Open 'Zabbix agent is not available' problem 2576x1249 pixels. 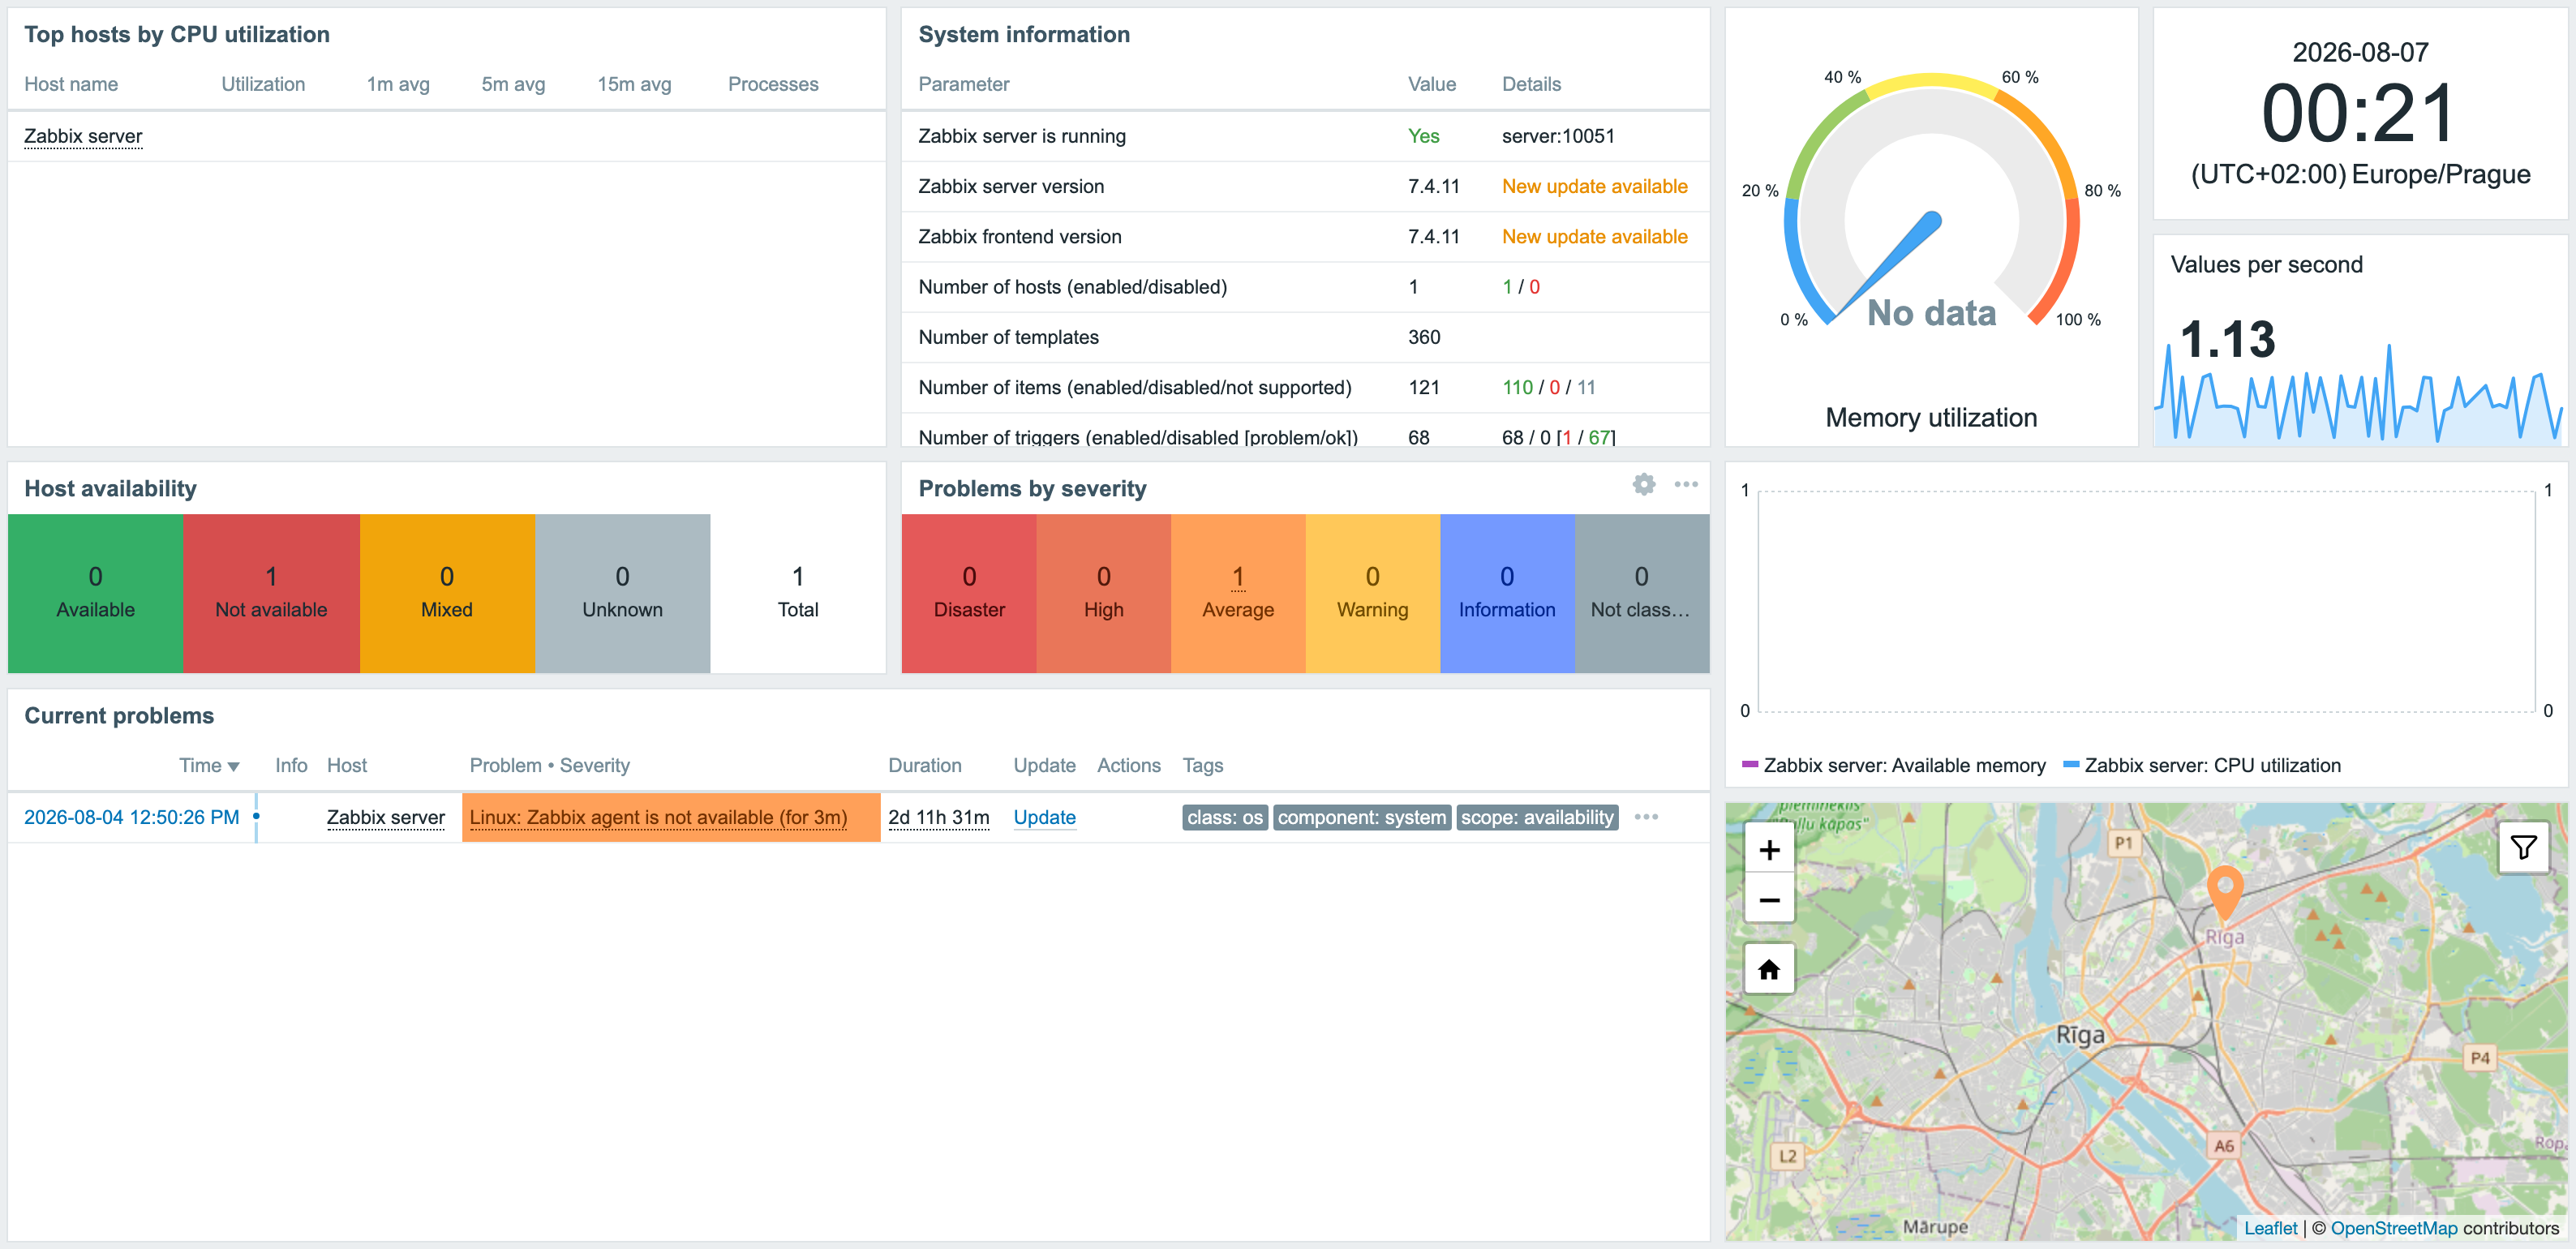pos(658,818)
